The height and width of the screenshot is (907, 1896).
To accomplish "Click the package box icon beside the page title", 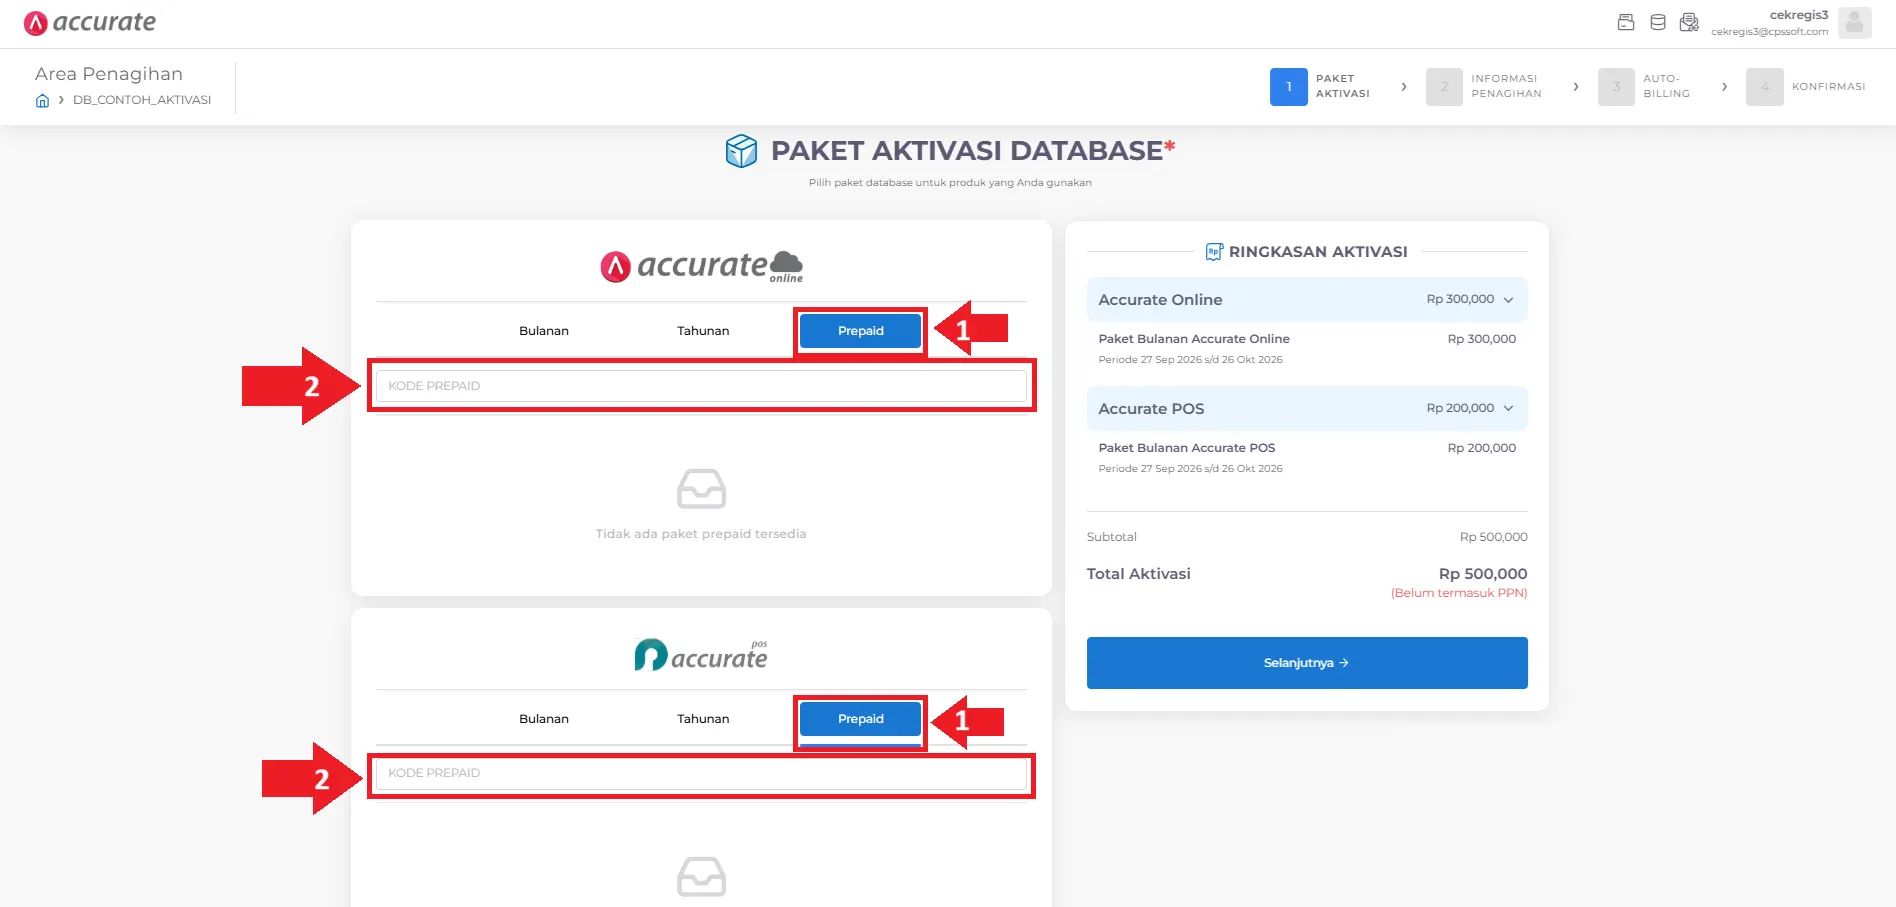I will [x=741, y=151].
